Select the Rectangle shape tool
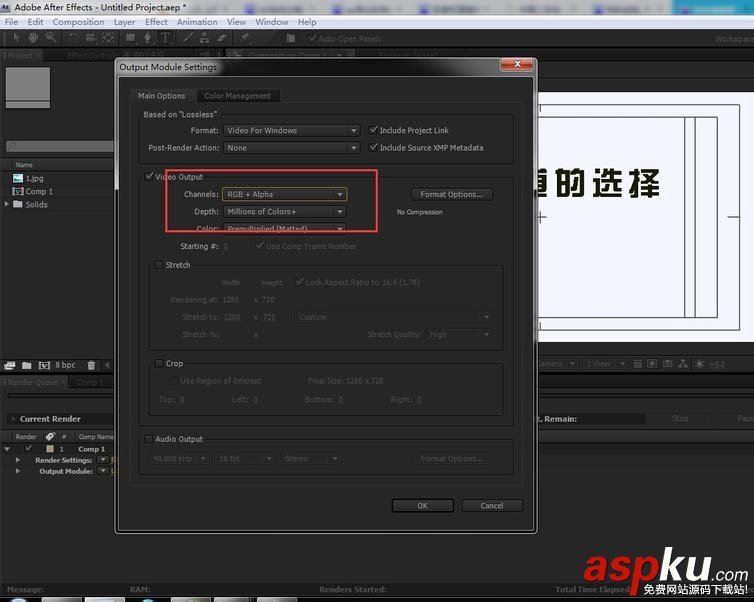The image size is (754, 602). [x=130, y=38]
